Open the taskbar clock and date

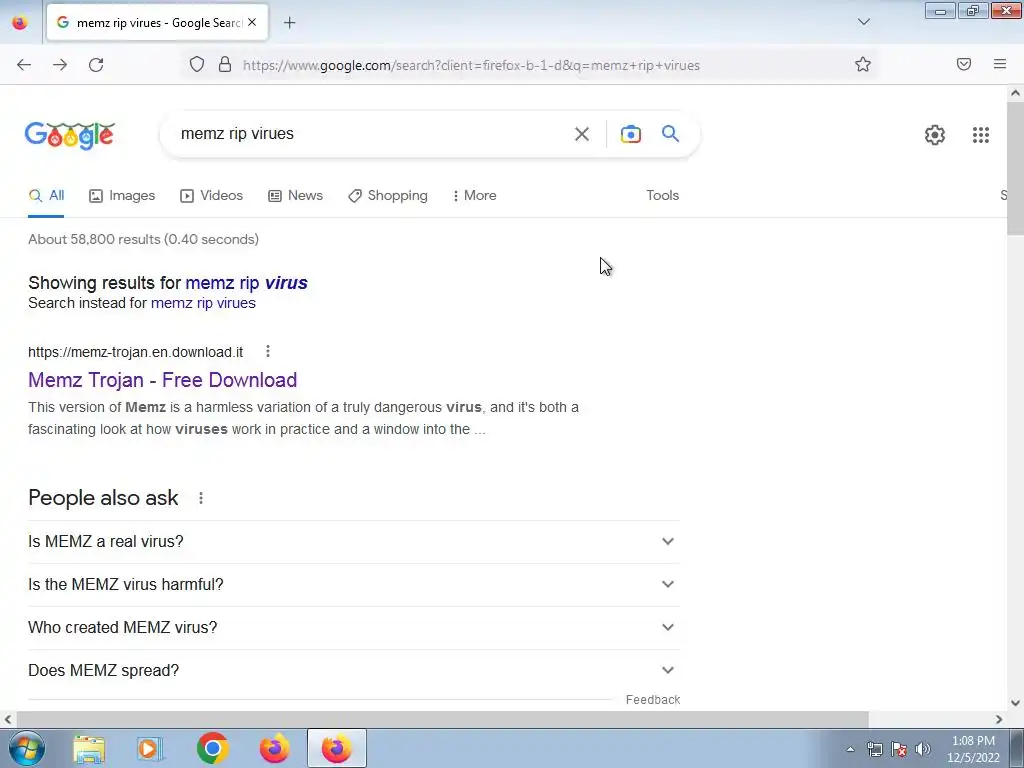click(x=973, y=749)
